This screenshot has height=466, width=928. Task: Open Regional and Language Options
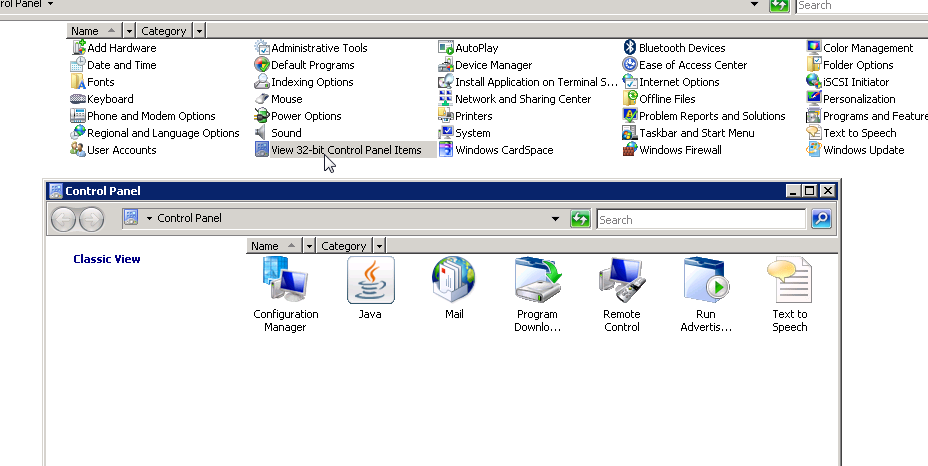155,133
